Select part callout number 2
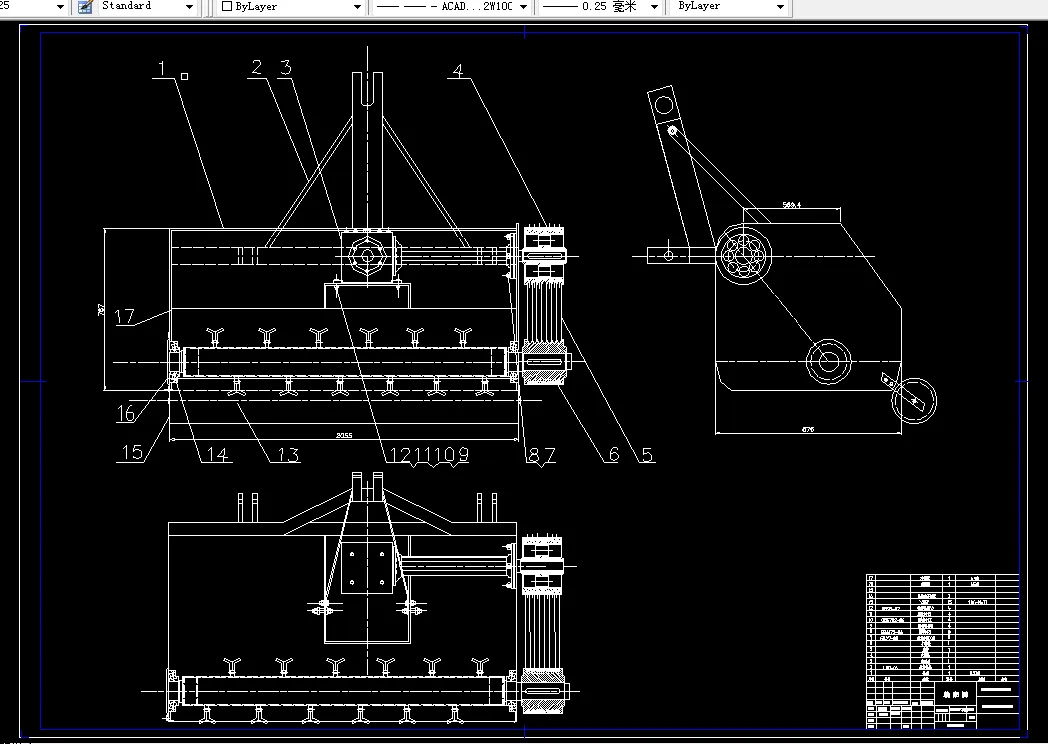1048x744 pixels. 257,68
